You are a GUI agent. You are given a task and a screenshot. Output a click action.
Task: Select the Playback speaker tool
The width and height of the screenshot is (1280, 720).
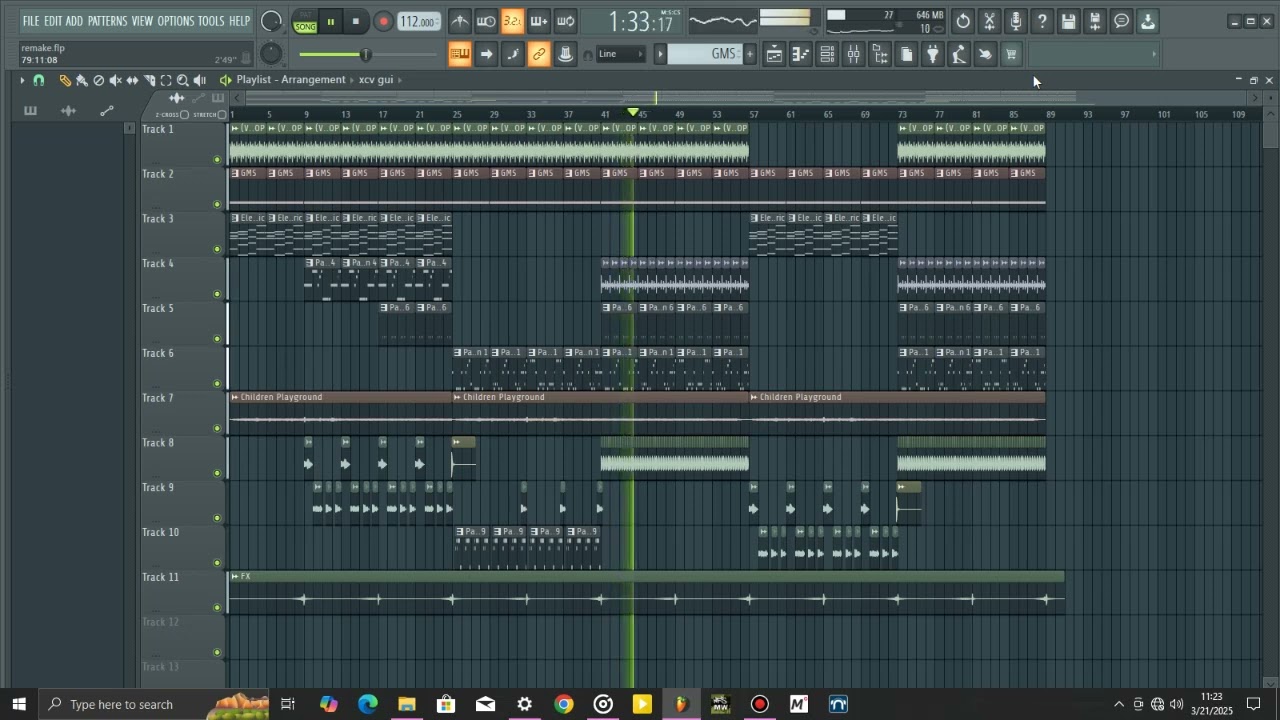[200, 80]
